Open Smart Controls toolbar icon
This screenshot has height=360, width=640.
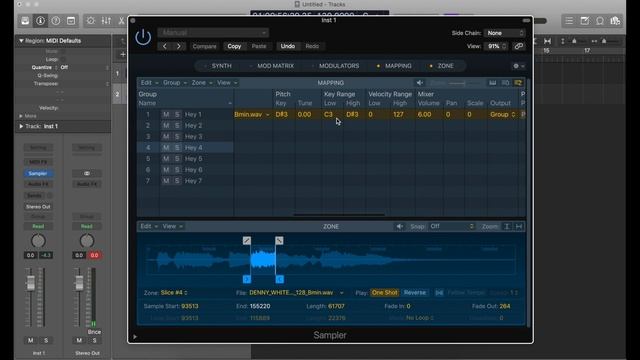(91, 21)
